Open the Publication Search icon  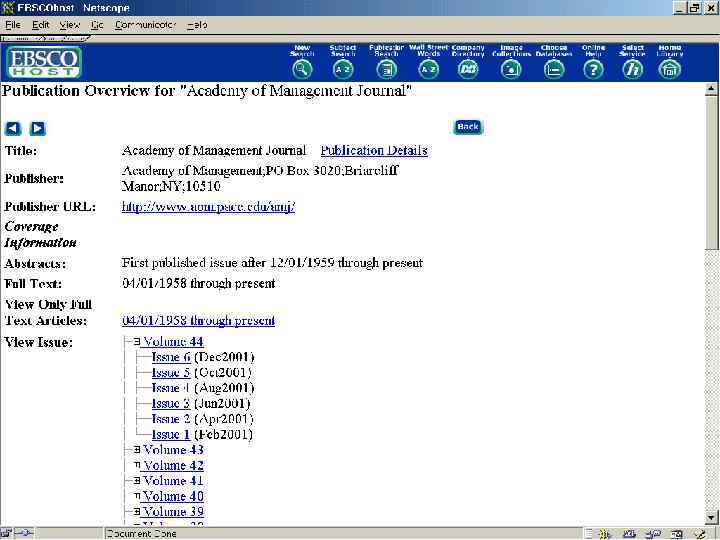pyautogui.click(x=386, y=69)
